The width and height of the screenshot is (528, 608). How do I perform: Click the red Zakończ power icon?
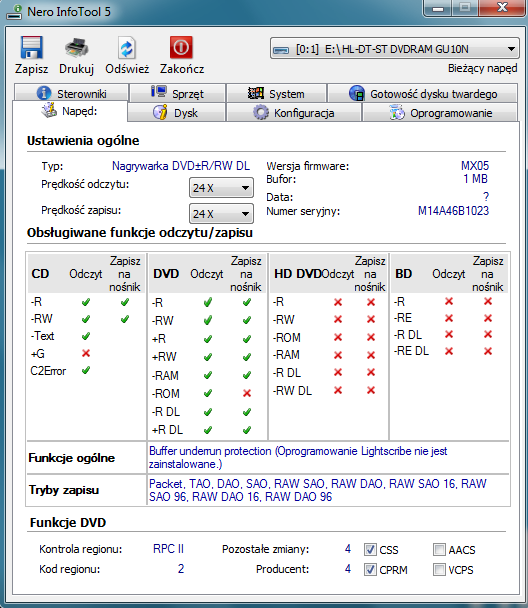pyautogui.click(x=181, y=47)
